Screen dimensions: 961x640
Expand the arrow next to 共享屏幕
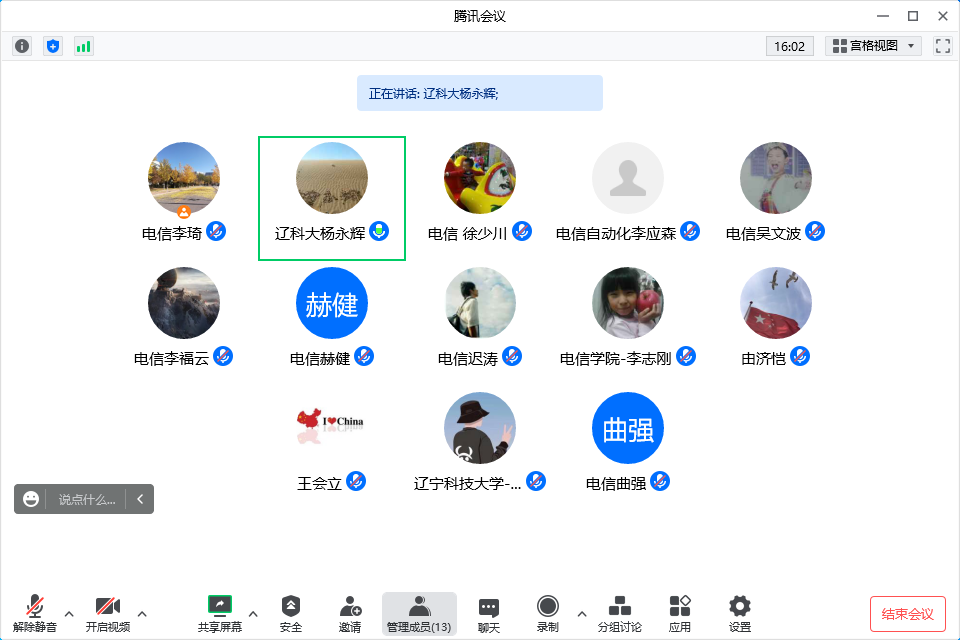253,613
